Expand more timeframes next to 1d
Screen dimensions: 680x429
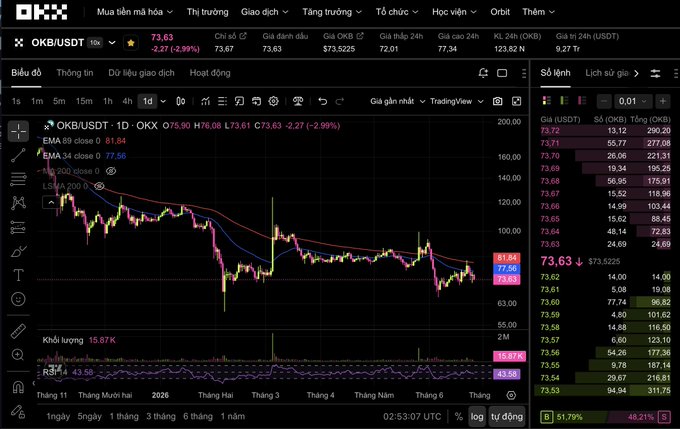click(163, 101)
